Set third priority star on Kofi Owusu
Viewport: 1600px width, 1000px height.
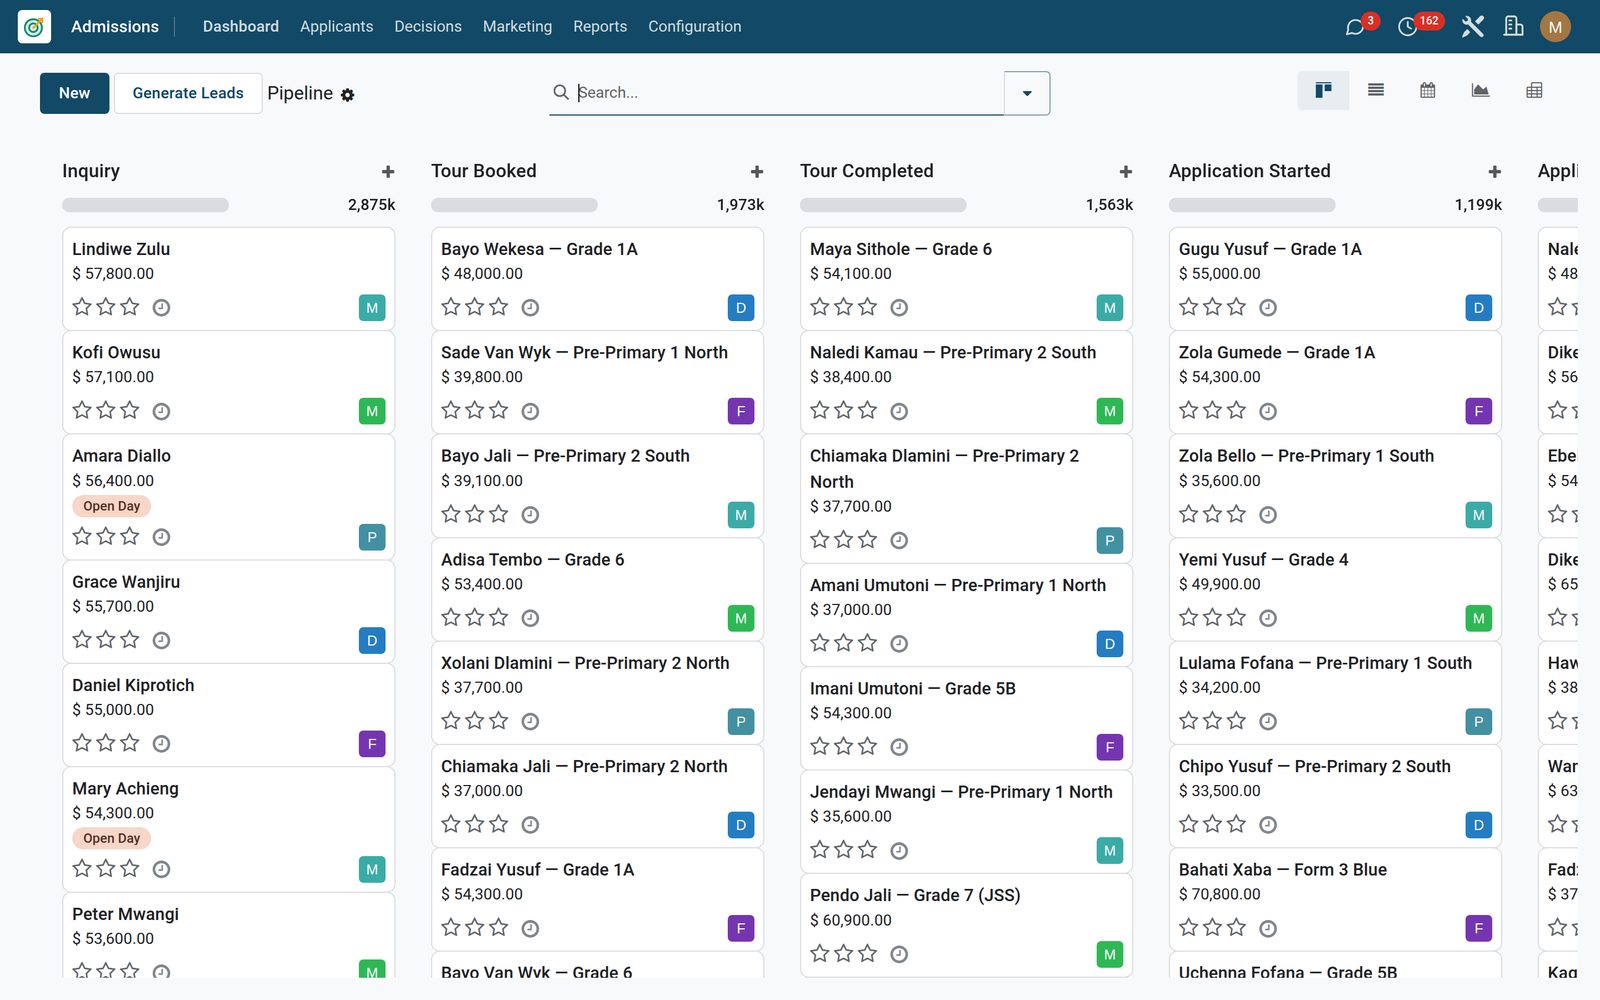point(130,410)
